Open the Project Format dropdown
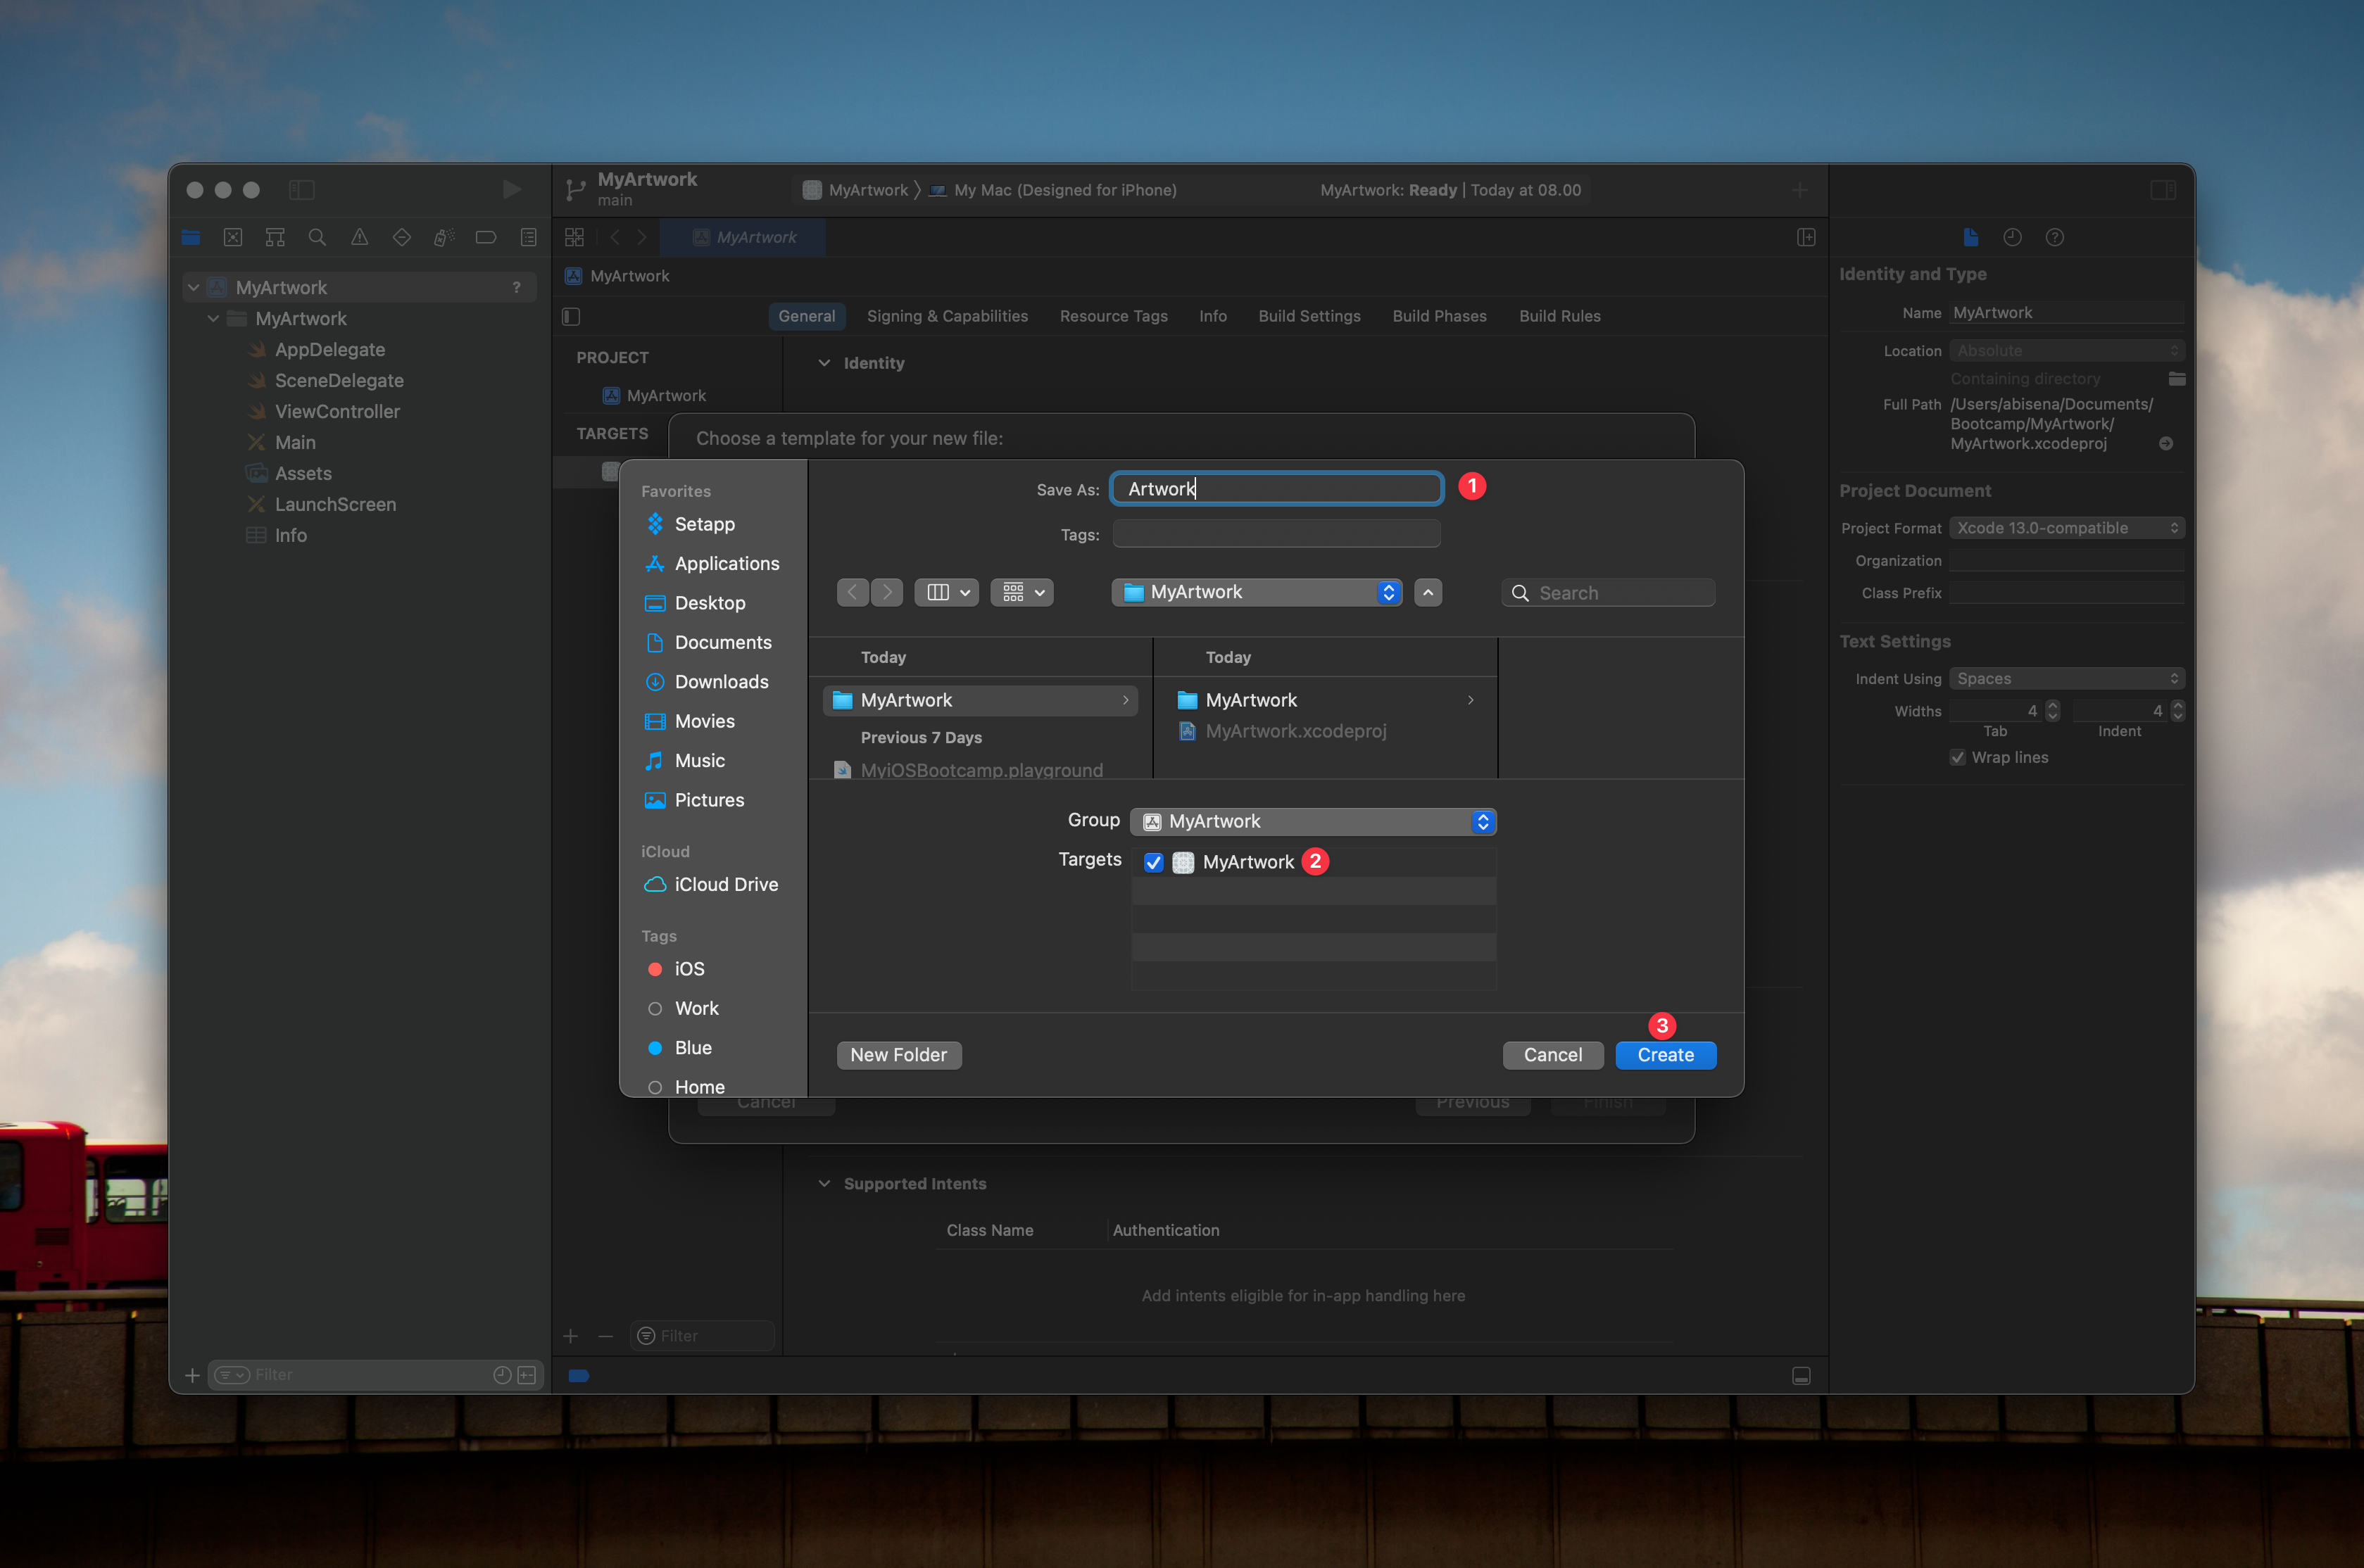 (2066, 528)
